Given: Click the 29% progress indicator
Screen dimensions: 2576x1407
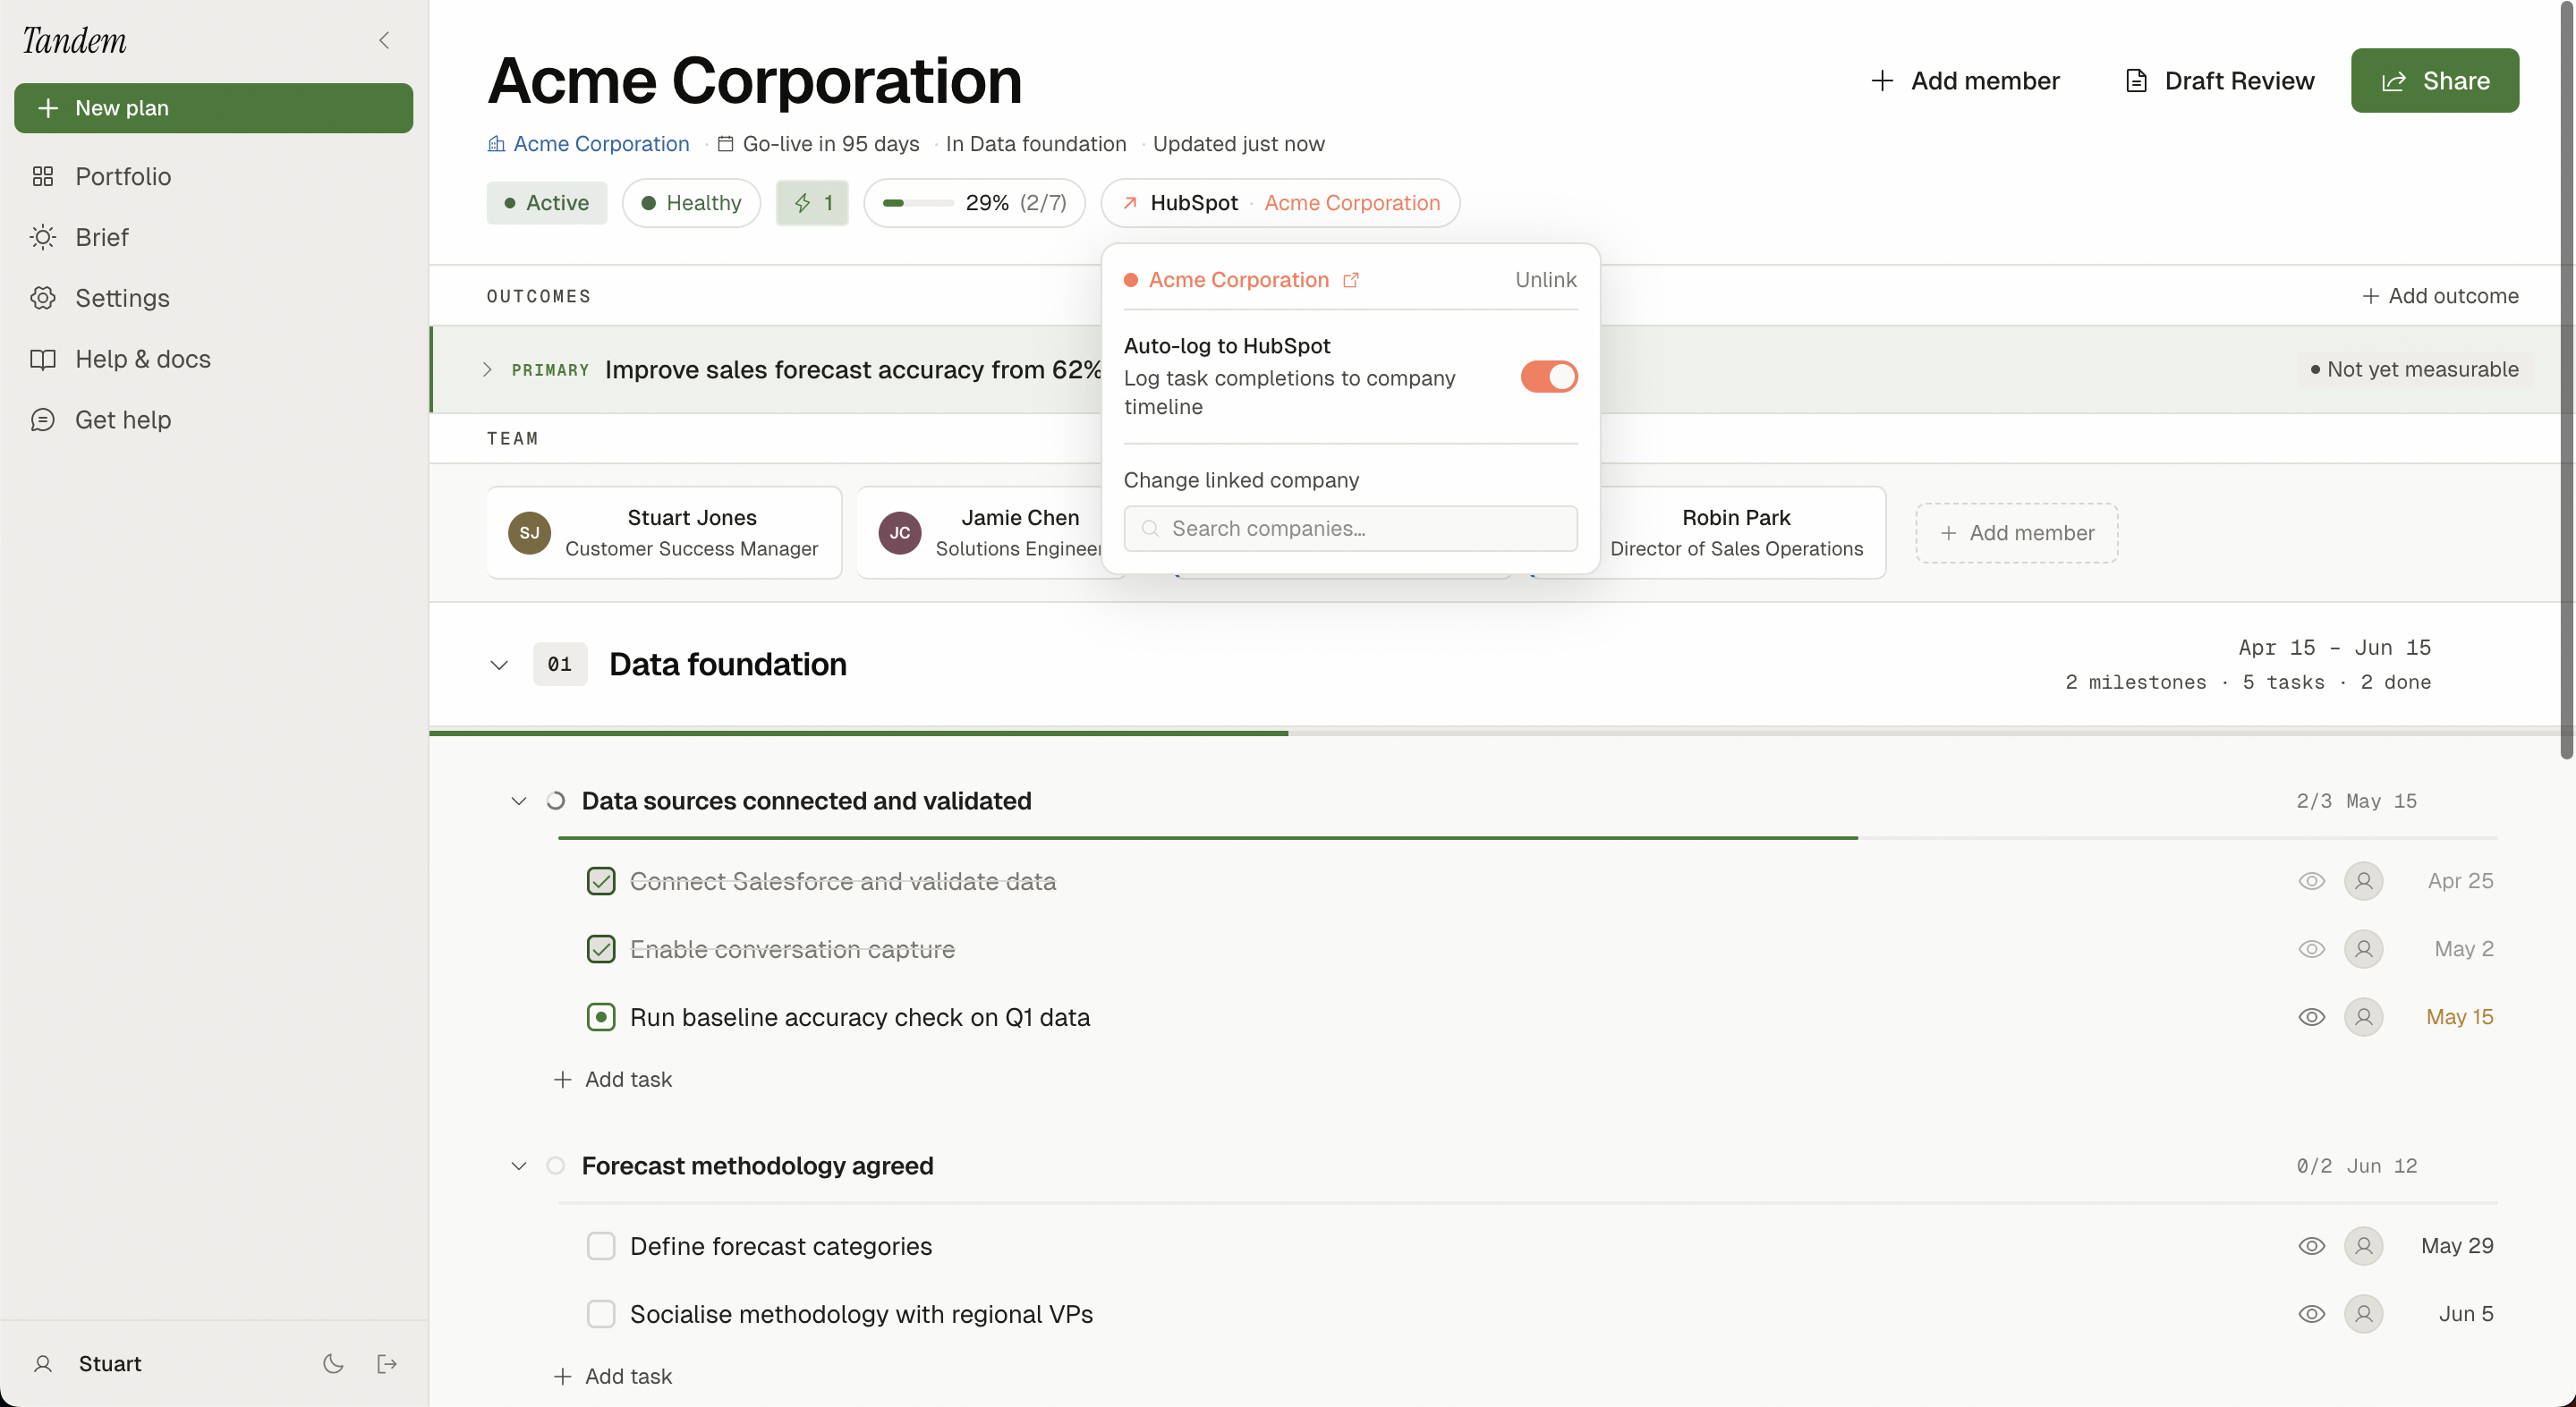Looking at the screenshot, I should click(975, 203).
